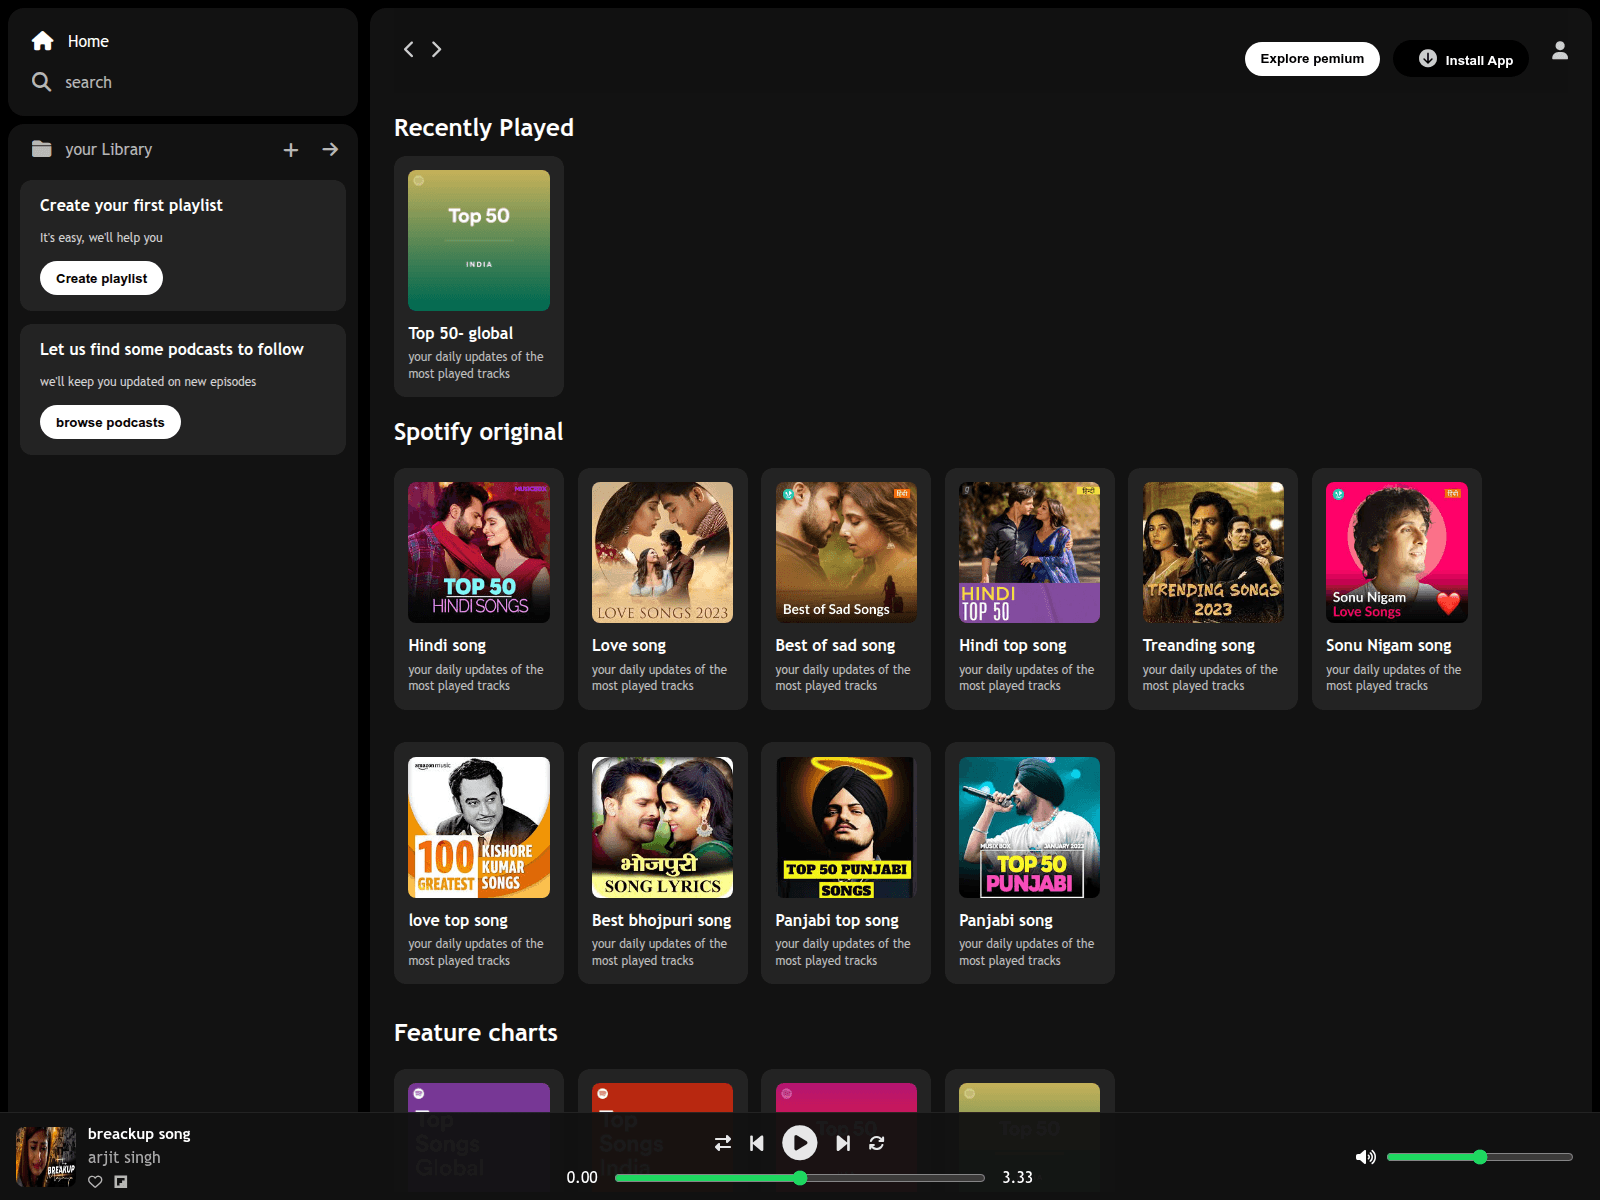Image resolution: width=1600 pixels, height=1200 pixels.
Task: Expand library with the right arrow icon
Action: coord(330,149)
